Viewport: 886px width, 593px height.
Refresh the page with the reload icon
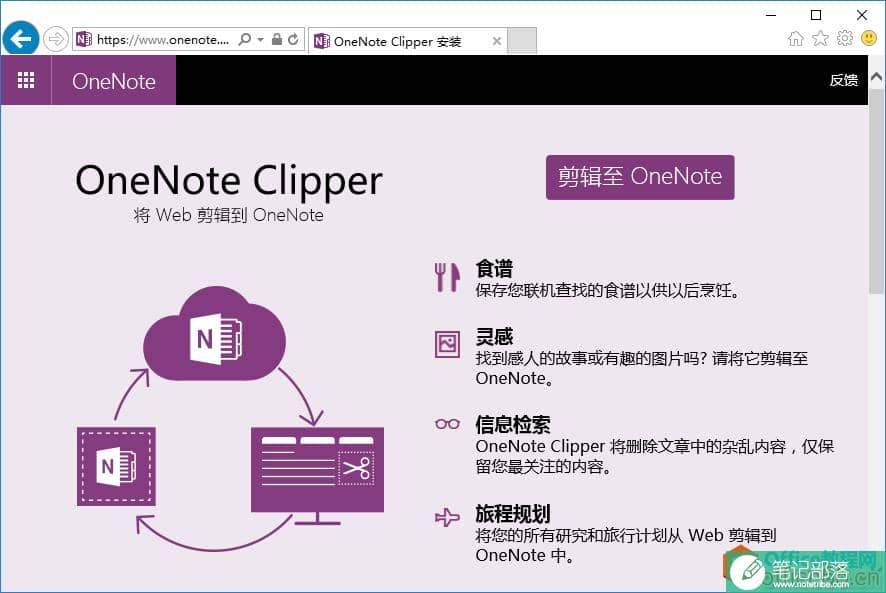click(293, 39)
